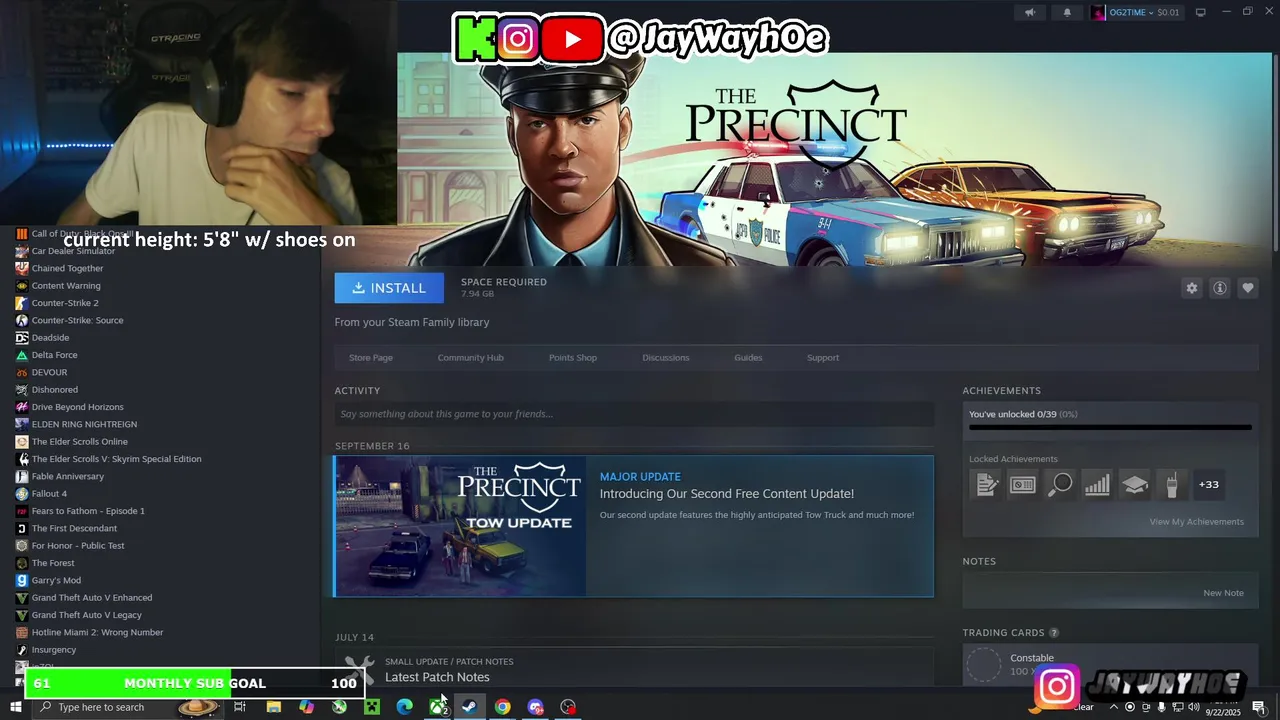Select Fears to Fathom - Episode 1
This screenshot has height=720, width=1280.
tap(88, 511)
